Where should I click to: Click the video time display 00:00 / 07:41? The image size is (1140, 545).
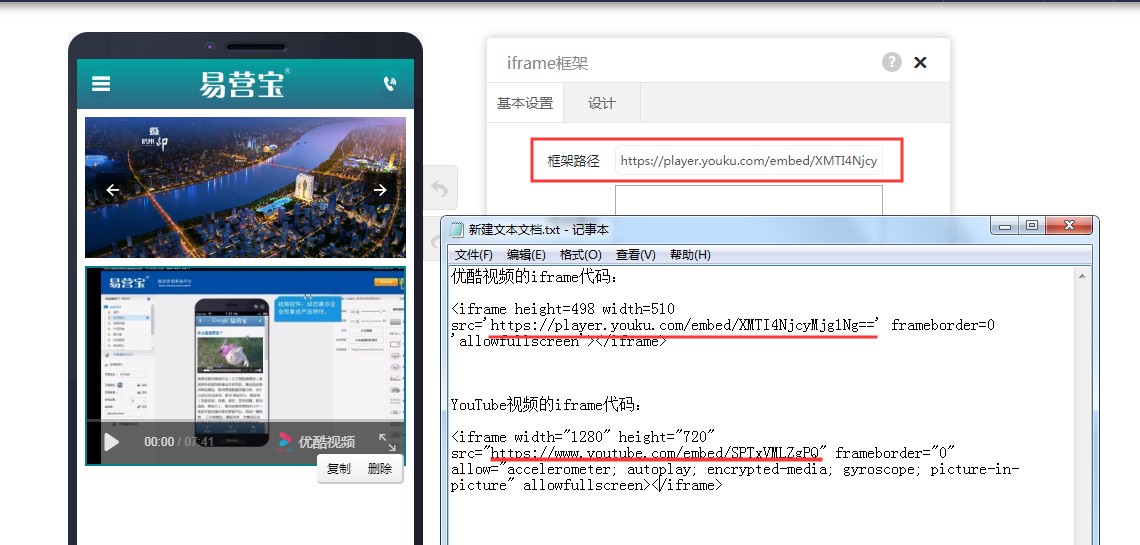pos(179,442)
